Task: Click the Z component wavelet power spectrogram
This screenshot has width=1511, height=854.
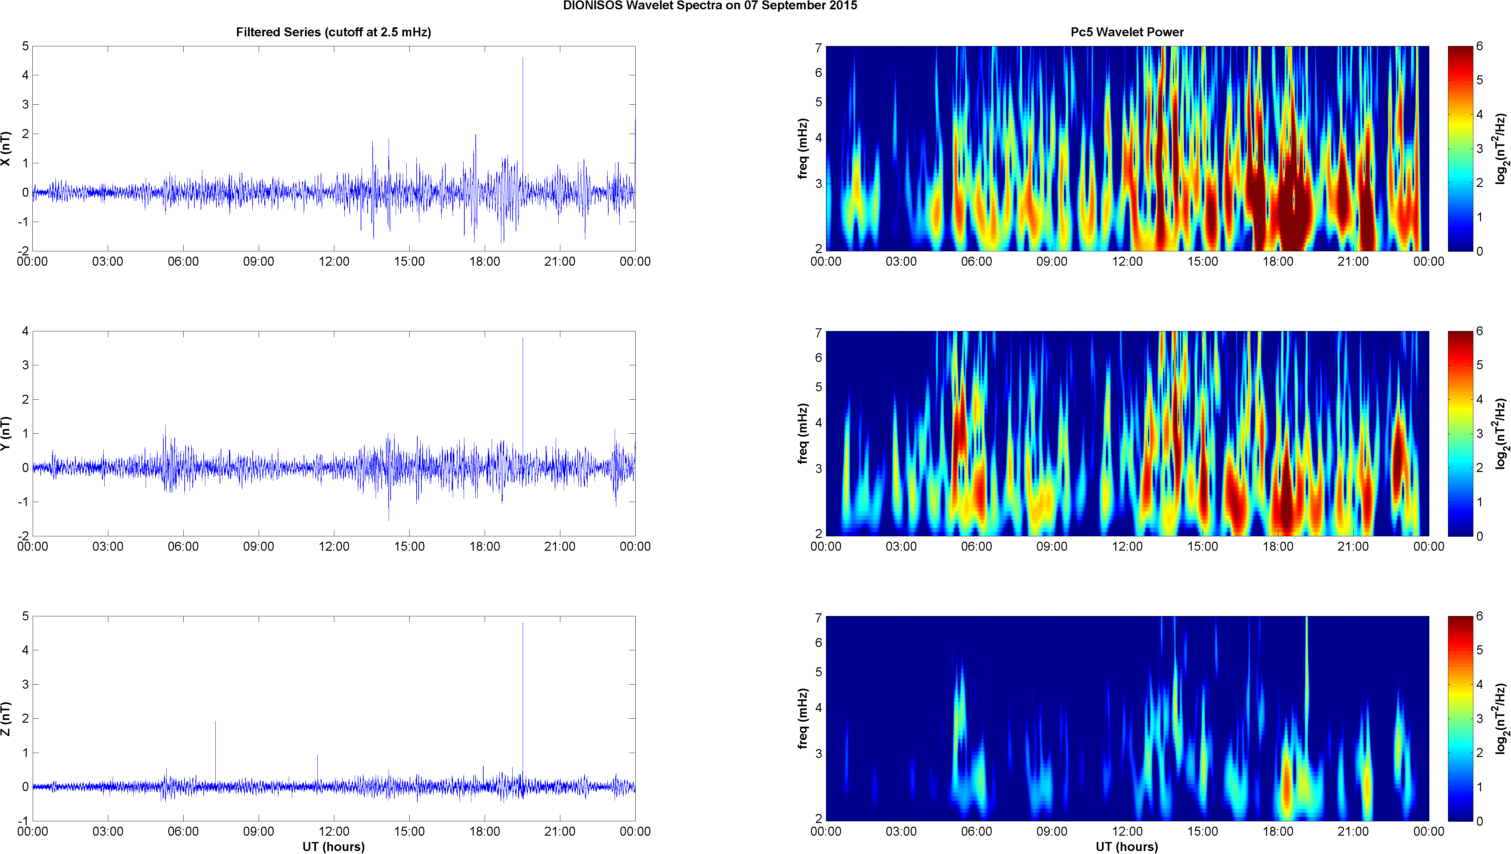Action: point(1127,718)
